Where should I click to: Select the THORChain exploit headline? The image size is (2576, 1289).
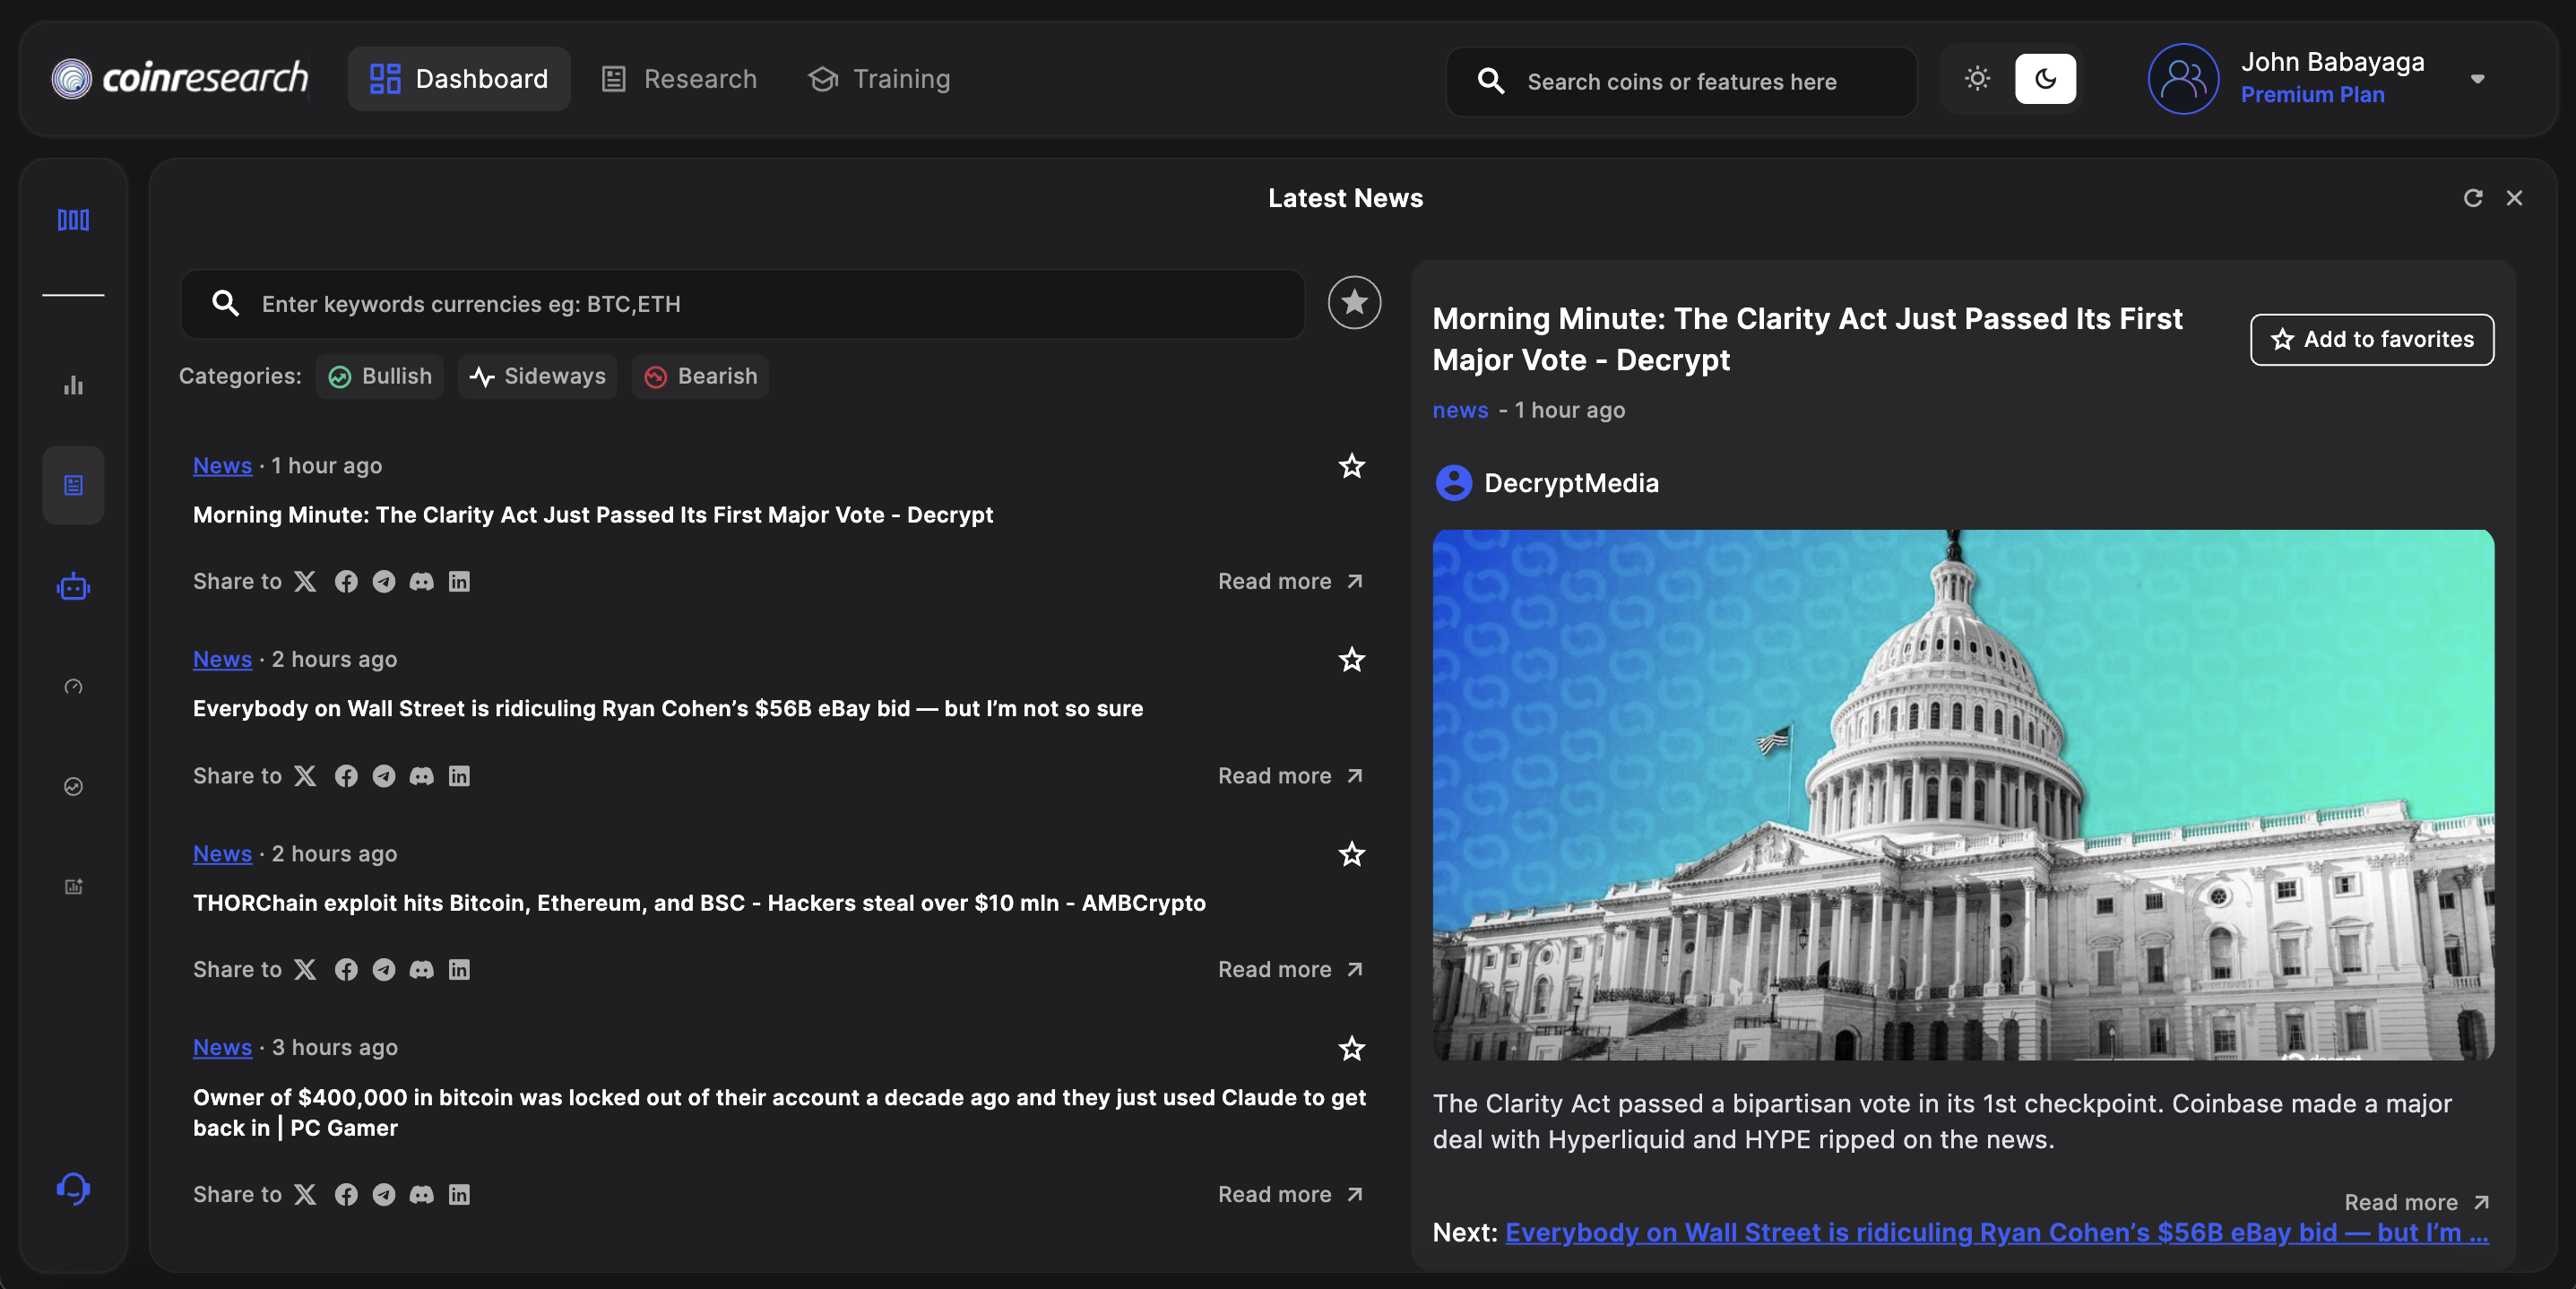(x=699, y=903)
